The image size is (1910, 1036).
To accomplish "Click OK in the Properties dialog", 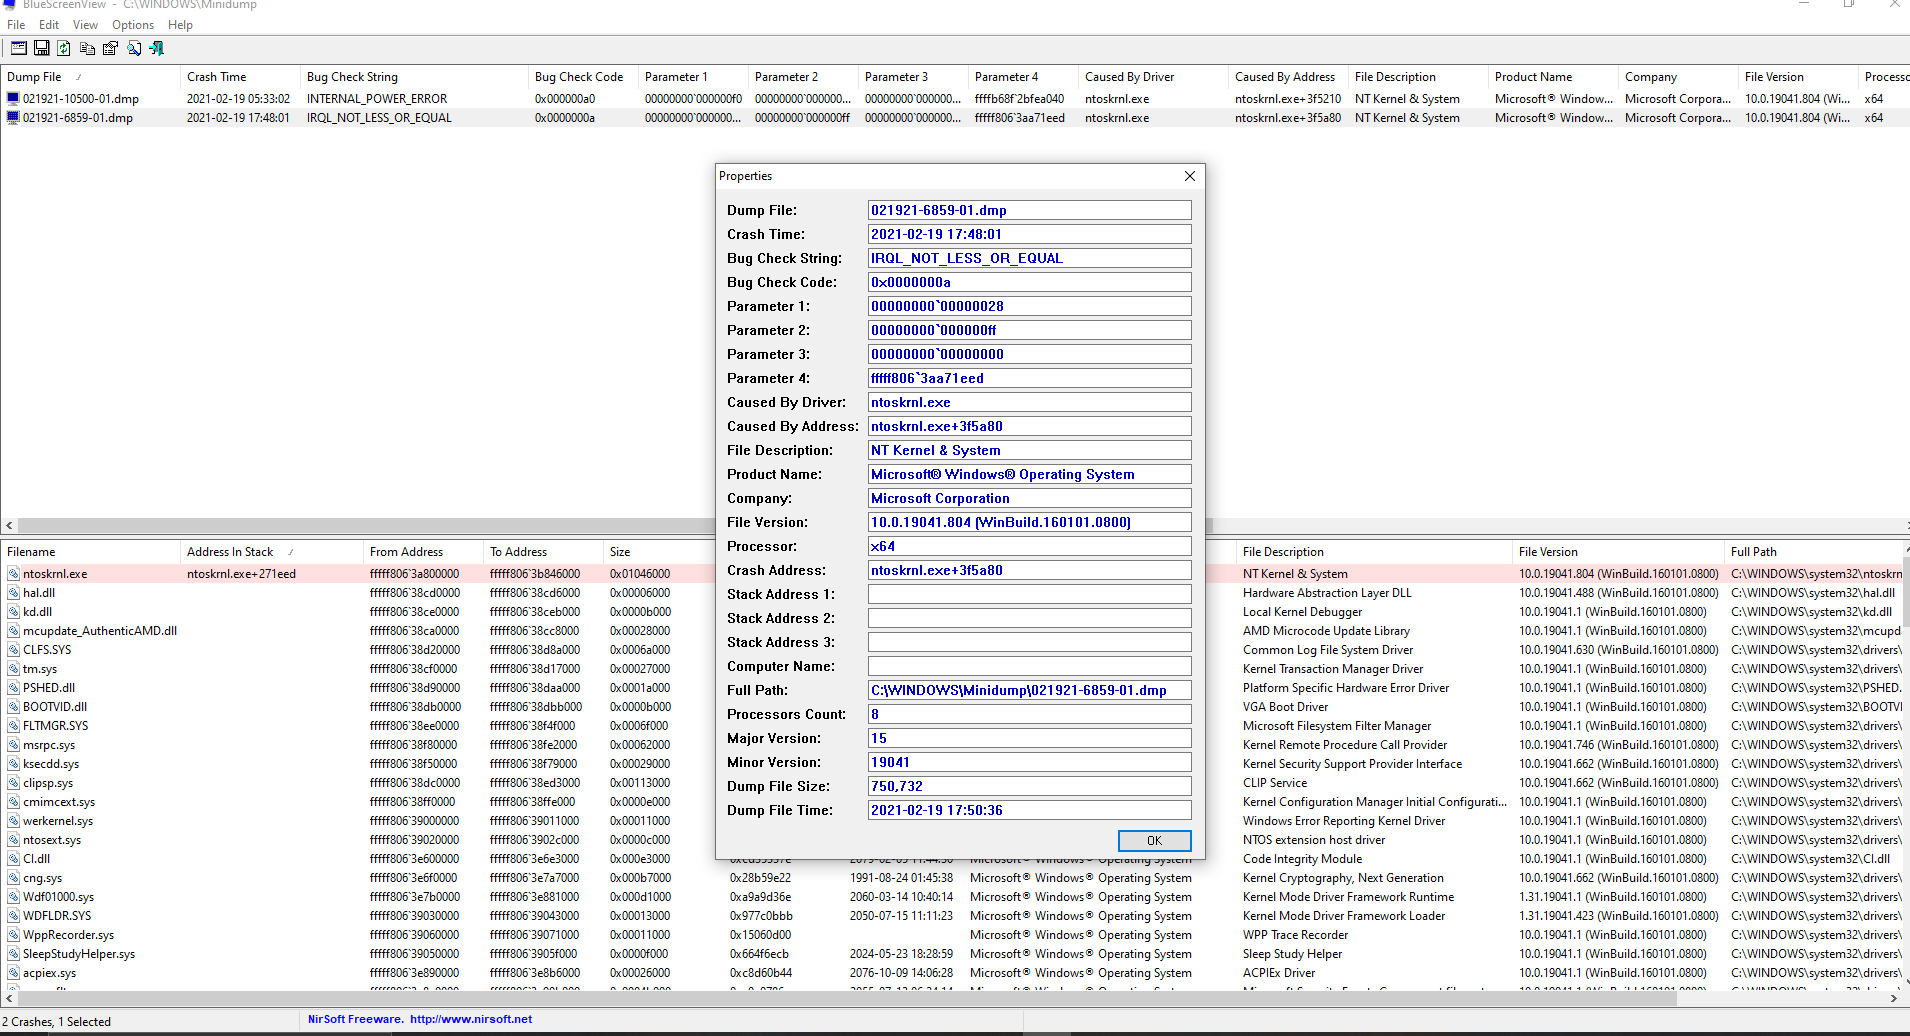I will pyautogui.click(x=1154, y=841).
